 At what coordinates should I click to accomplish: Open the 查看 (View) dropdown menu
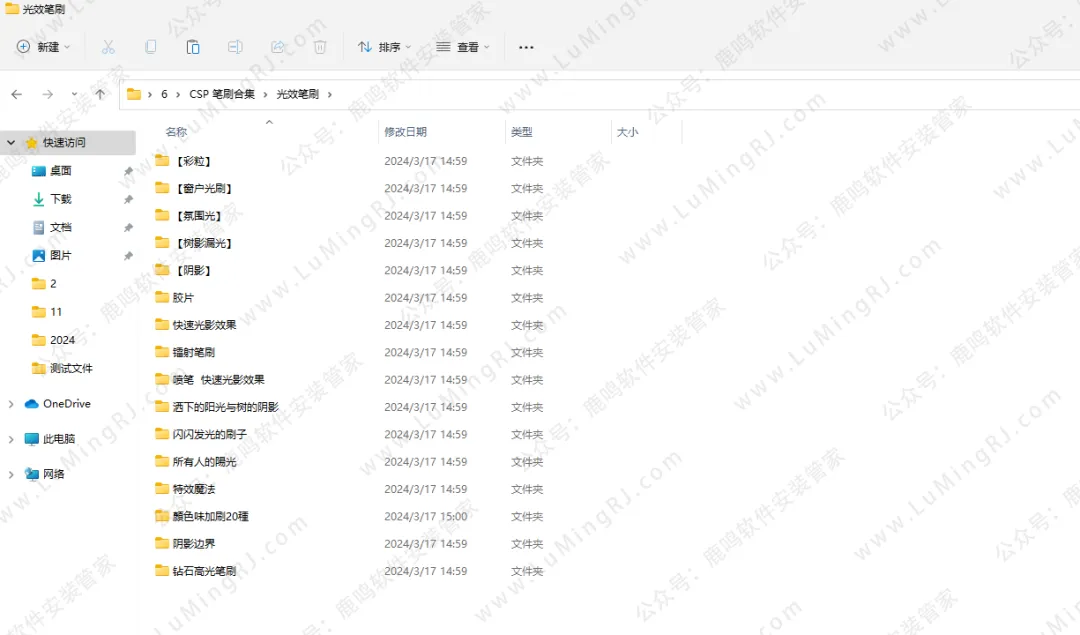pos(462,47)
